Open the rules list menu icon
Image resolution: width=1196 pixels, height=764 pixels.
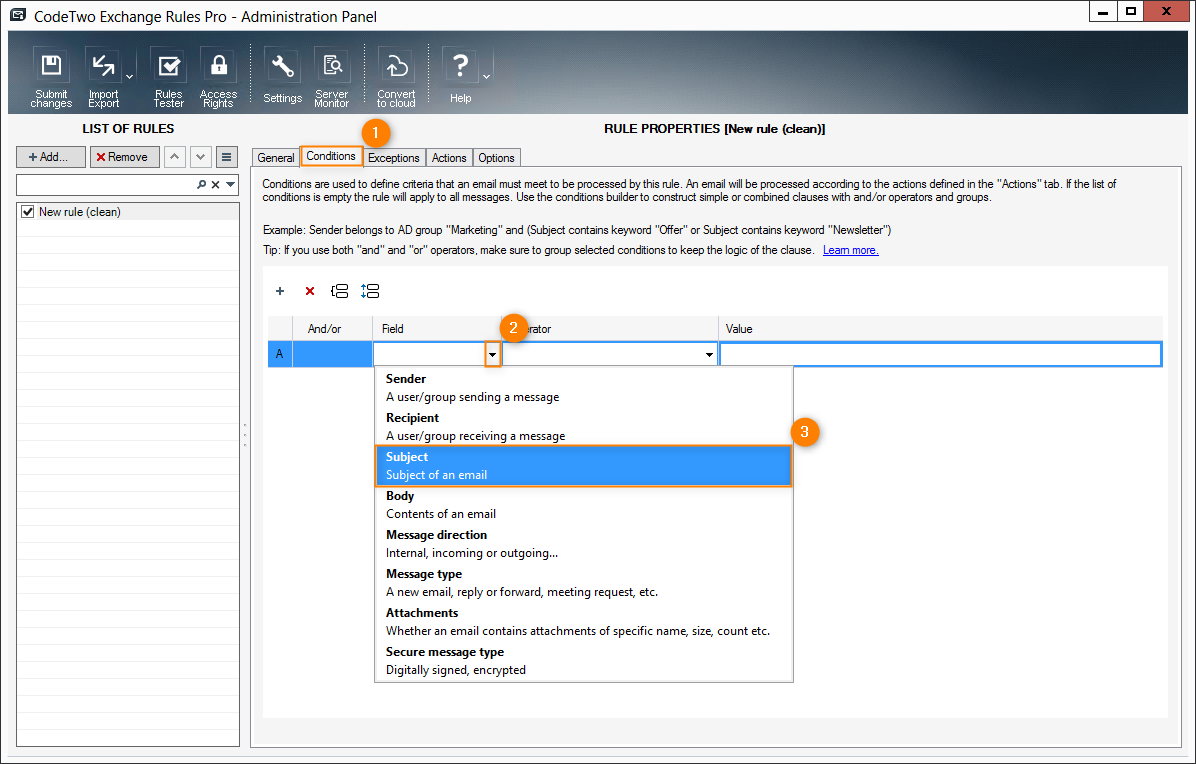click(x=227, y=156)
